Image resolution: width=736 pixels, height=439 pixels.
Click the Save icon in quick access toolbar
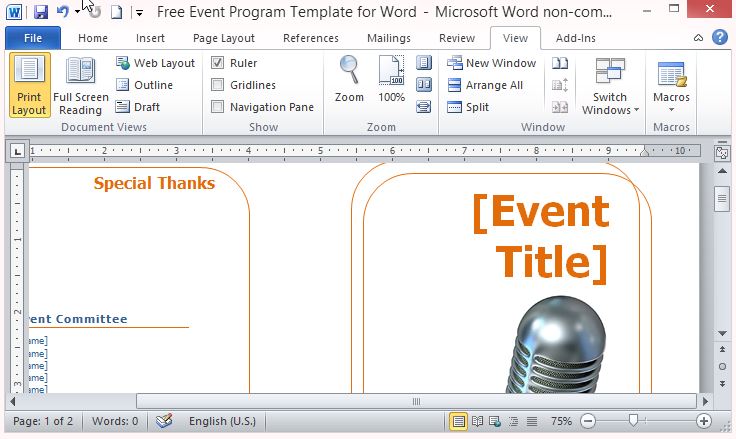click(x=41, y=12)
